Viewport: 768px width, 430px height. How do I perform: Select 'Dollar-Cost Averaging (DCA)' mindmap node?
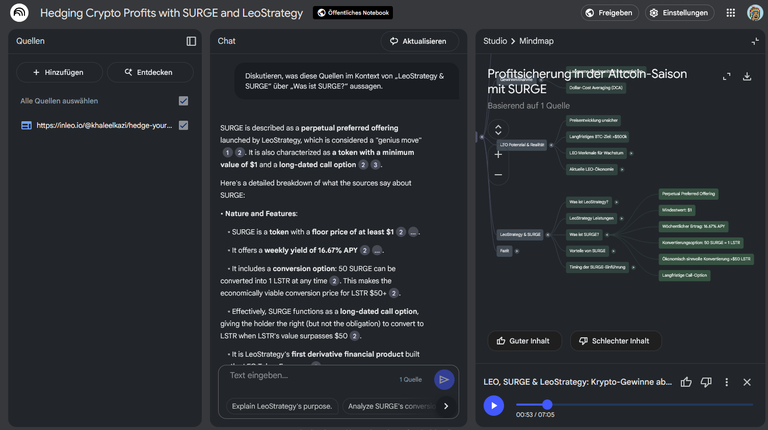point(596,88)
